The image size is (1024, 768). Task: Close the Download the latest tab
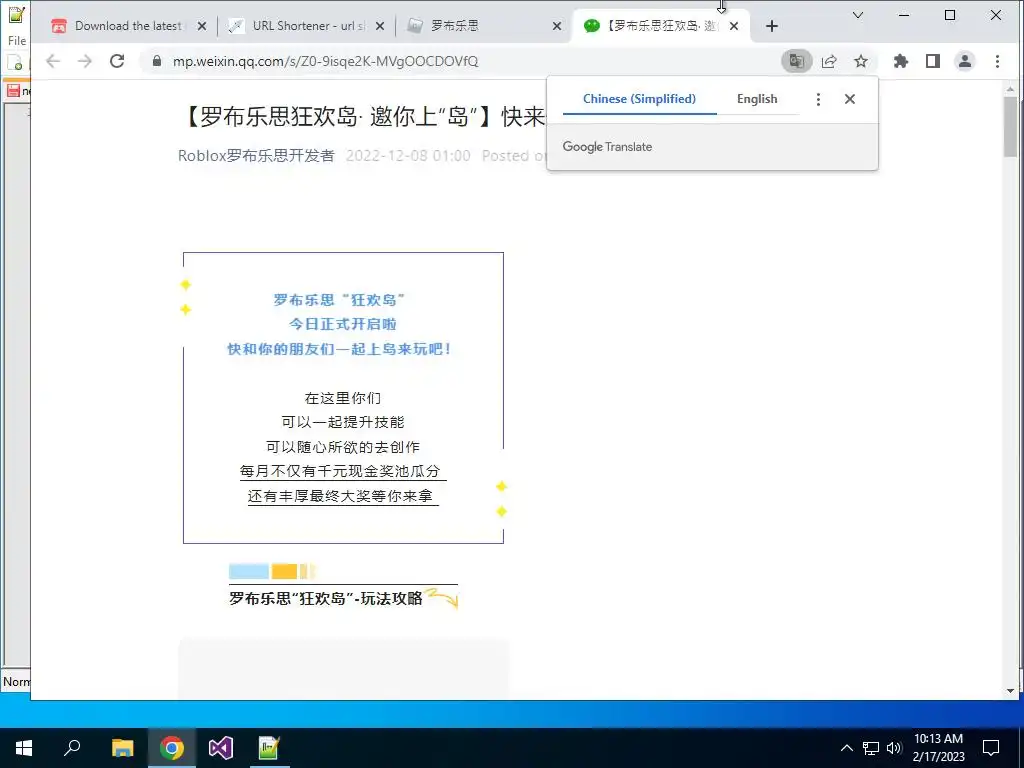point(202,26)
